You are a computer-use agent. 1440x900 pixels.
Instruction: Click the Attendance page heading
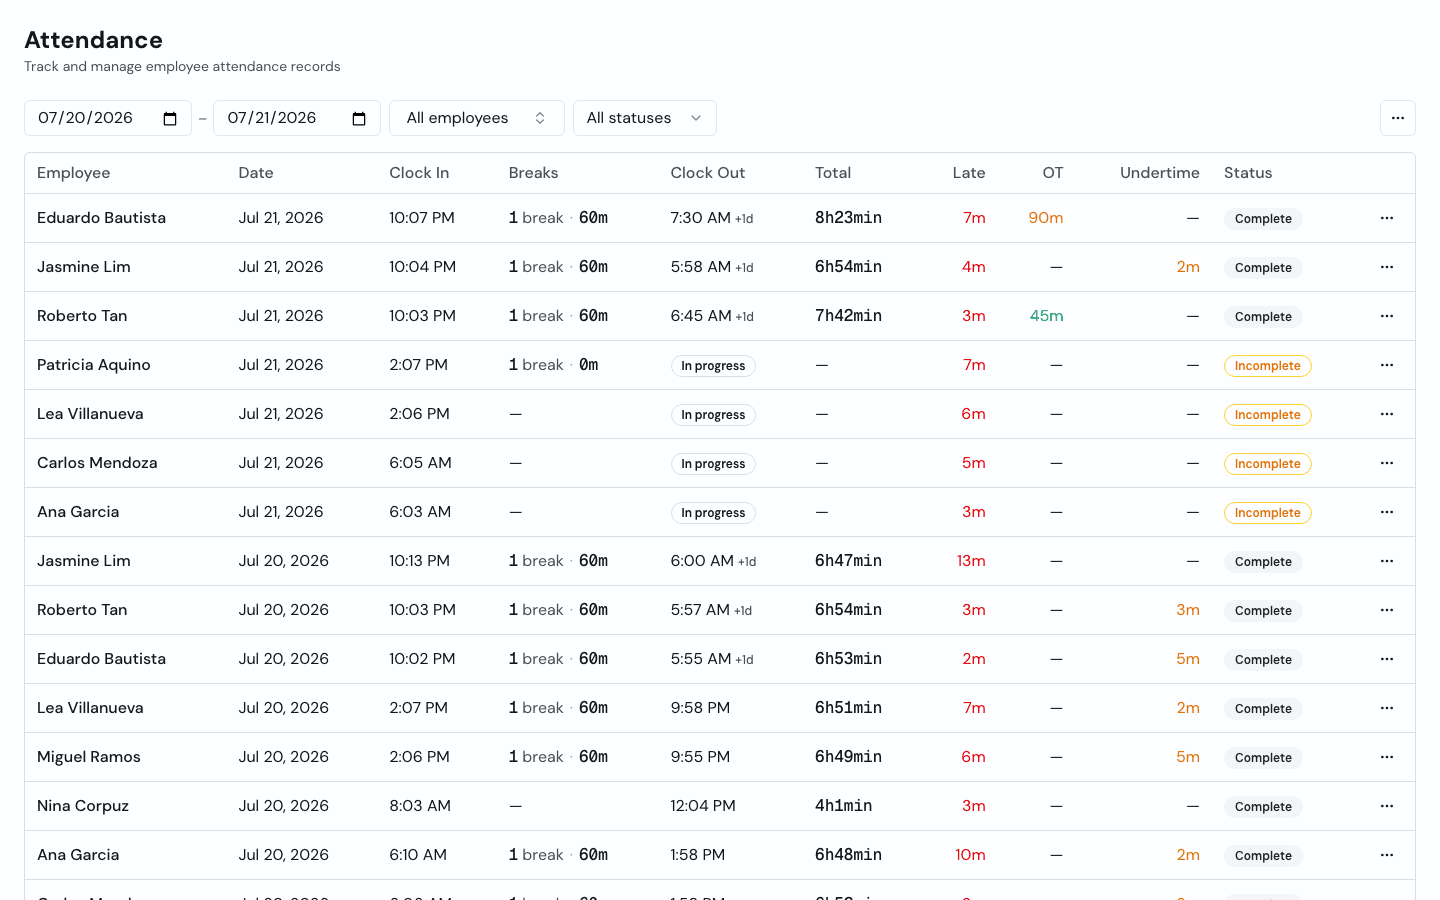click(x=93, y=40)
